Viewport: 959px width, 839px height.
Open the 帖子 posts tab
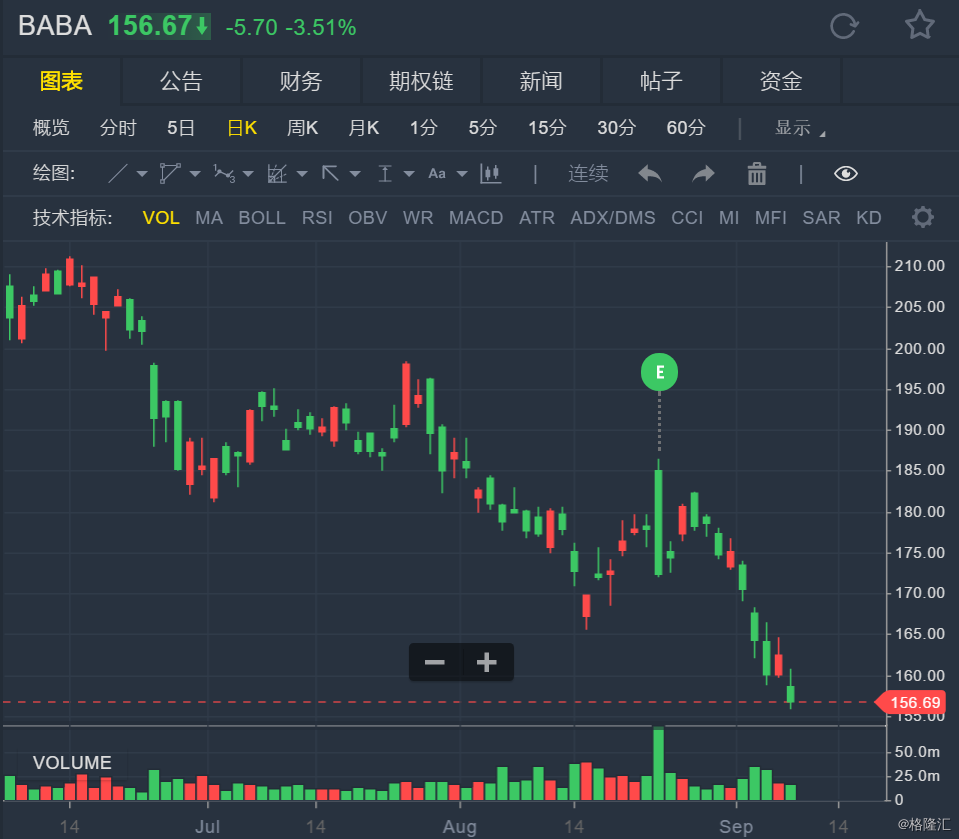click(x=661, y=81)
